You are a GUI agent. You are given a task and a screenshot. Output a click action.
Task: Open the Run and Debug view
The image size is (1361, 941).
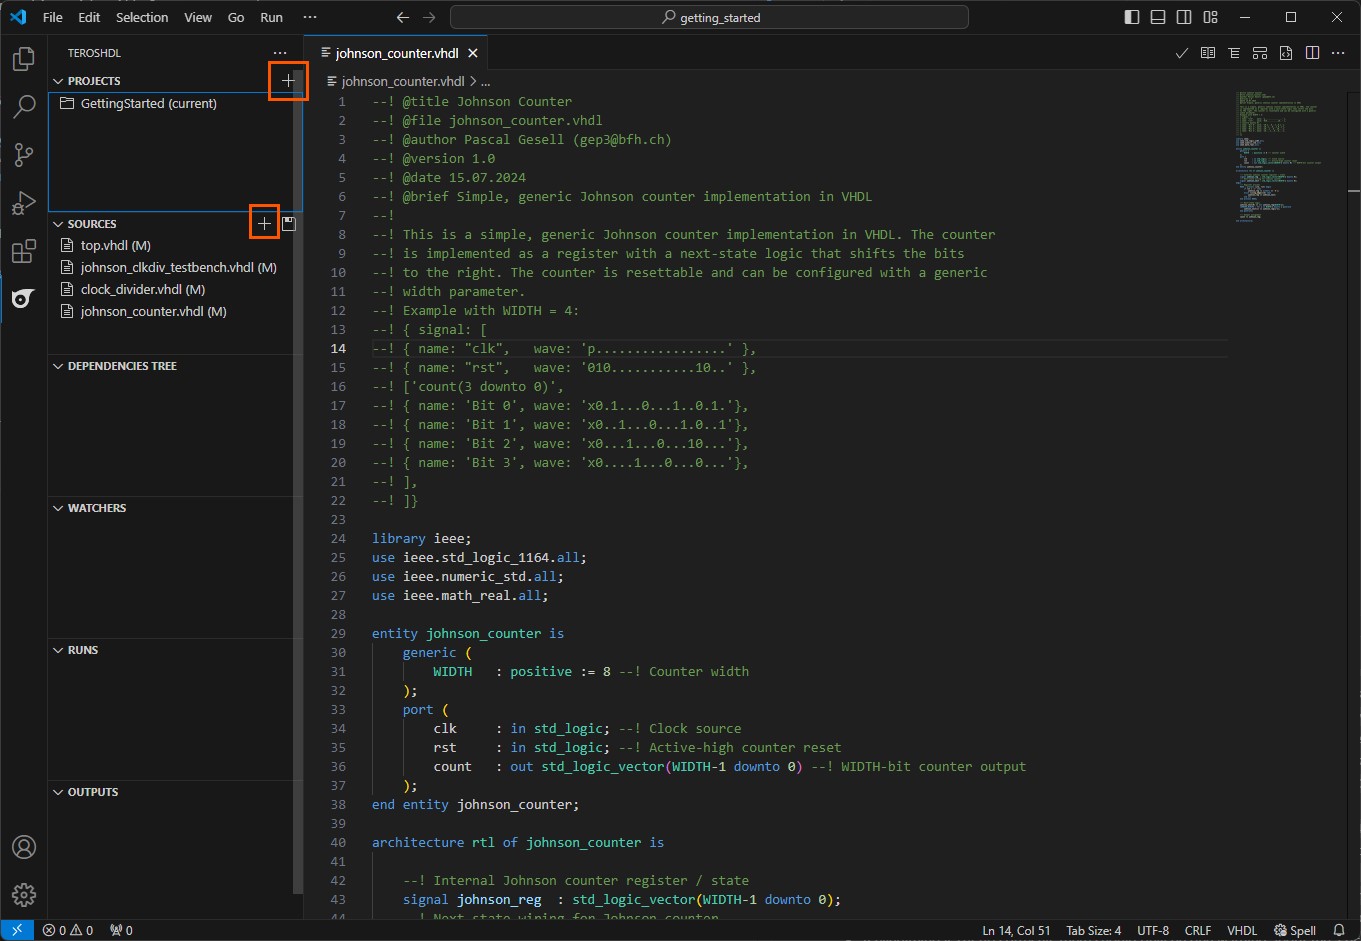24,204
